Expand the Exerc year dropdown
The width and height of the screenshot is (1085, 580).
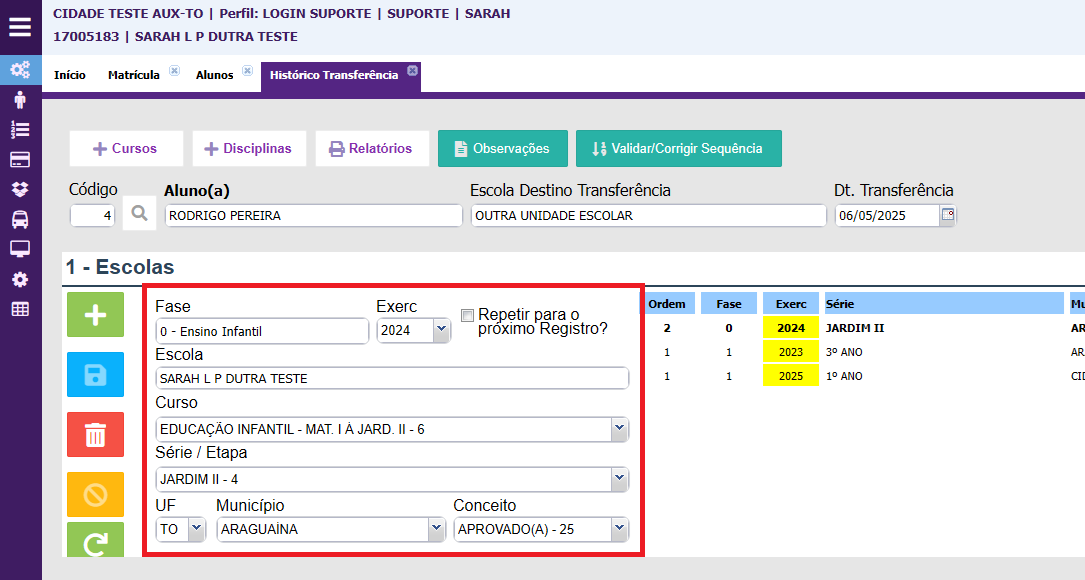pyautogui.click(x=441, y=330)
